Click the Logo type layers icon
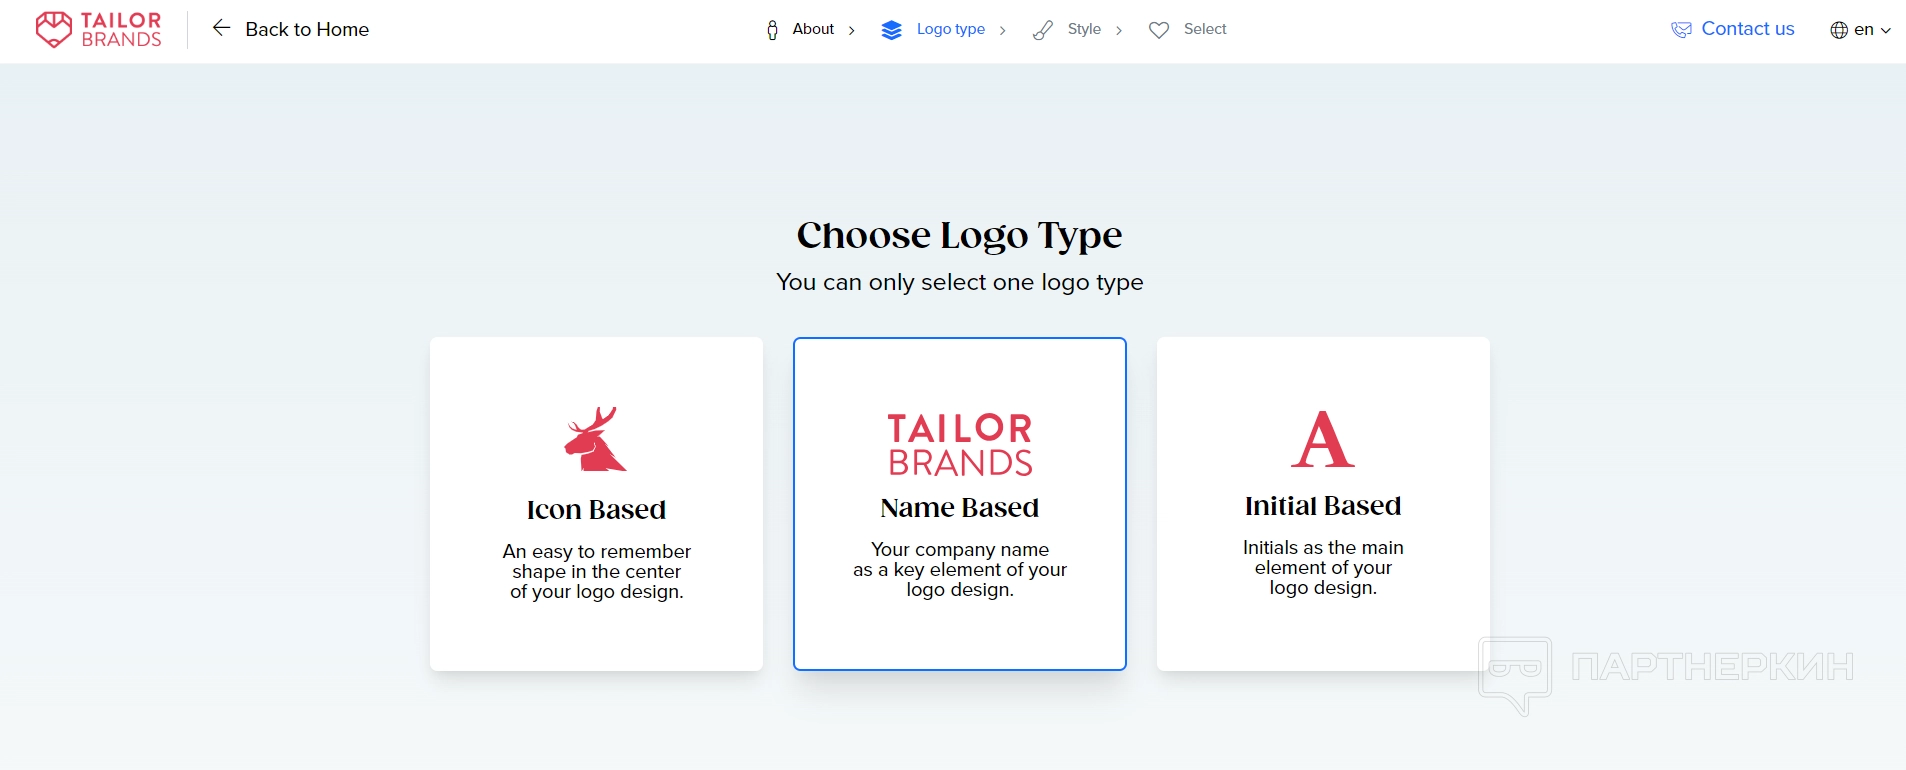 click(891, 30)
